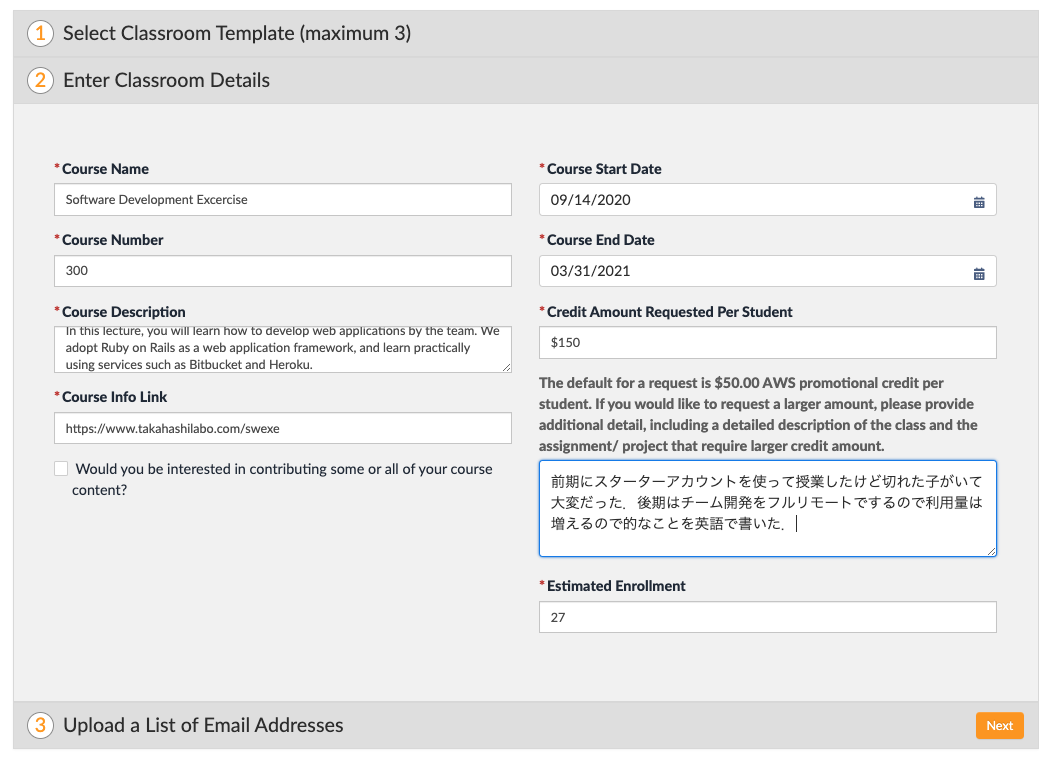
Task: Focus the Course Info Link field
Action: coord(283,428)
